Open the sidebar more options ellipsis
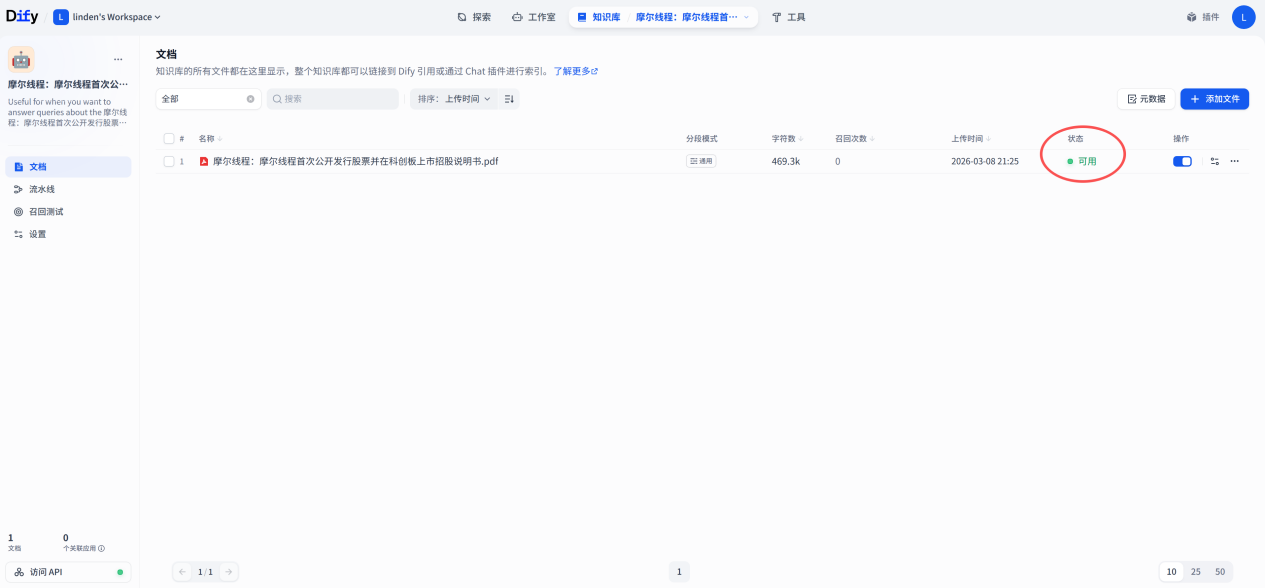This screenshot has width=1265, height=588. tap(118, 60)
